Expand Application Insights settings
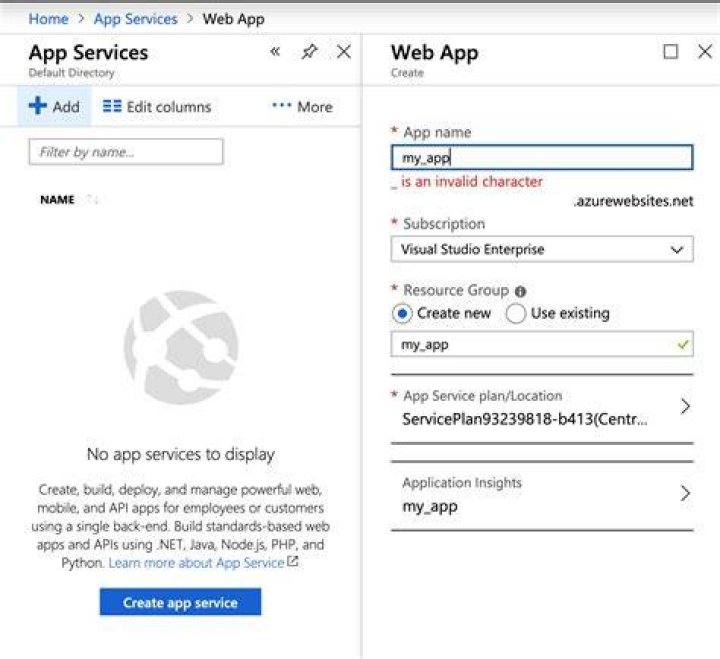The image size is (720, 659). click(542, 495)
